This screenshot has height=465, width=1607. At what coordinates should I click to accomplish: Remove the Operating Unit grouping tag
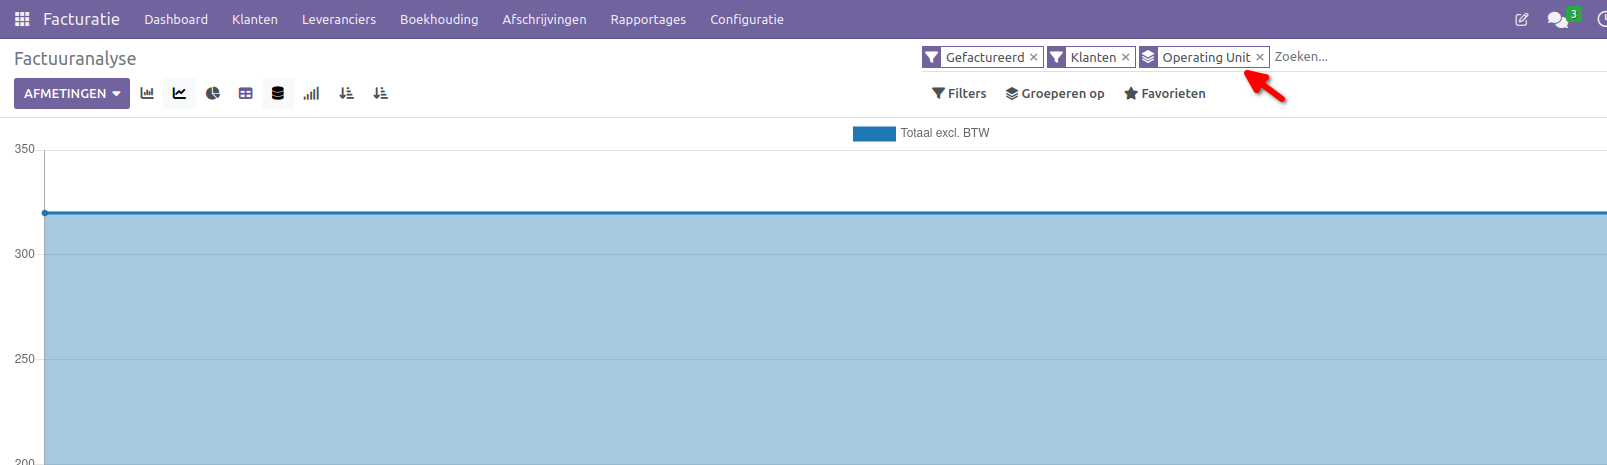pos(1260,57)
